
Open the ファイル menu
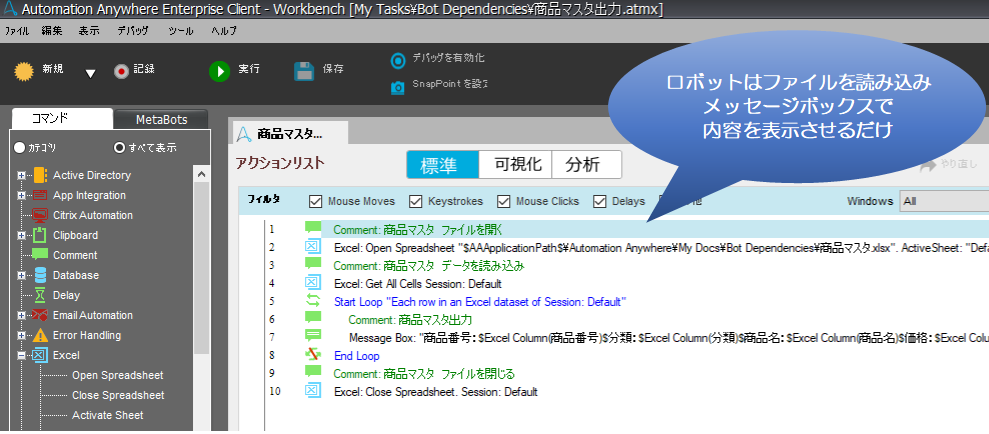[x=17, y=31]
